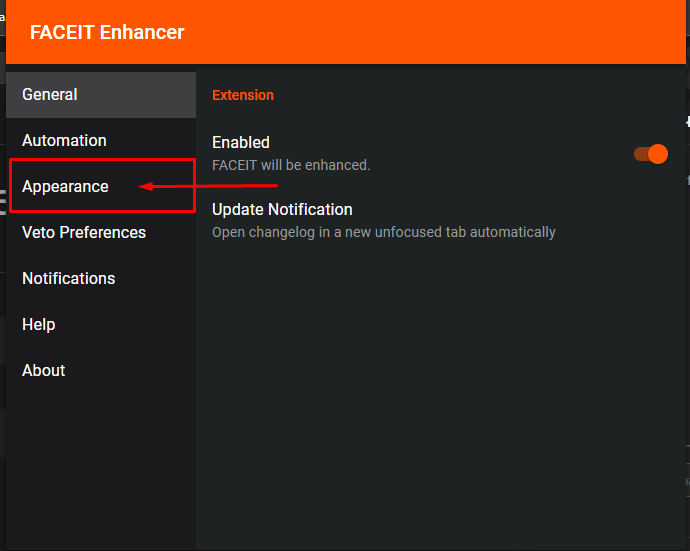Open the About tab
690x551 pixels.
101,371
